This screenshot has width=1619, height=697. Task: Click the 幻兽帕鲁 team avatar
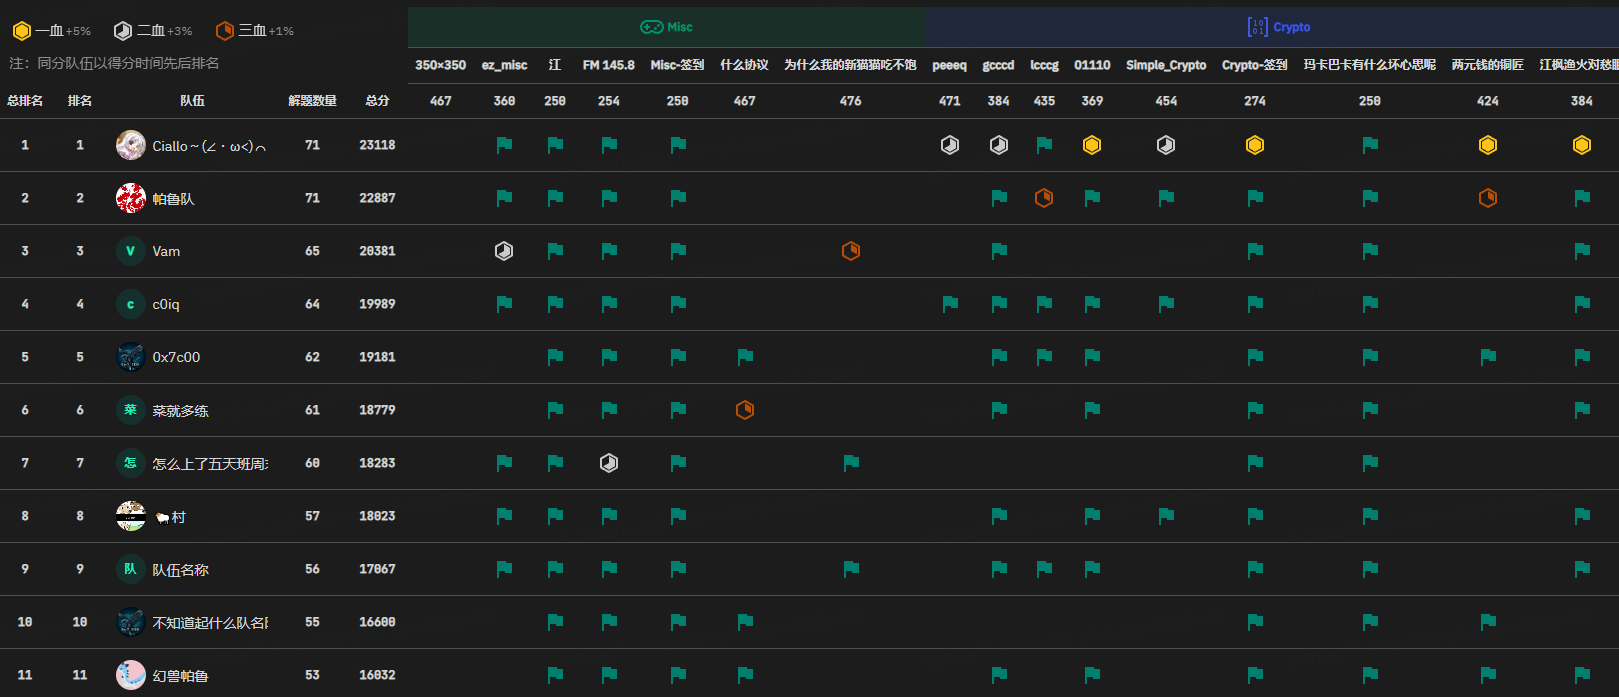pos(131,675)
